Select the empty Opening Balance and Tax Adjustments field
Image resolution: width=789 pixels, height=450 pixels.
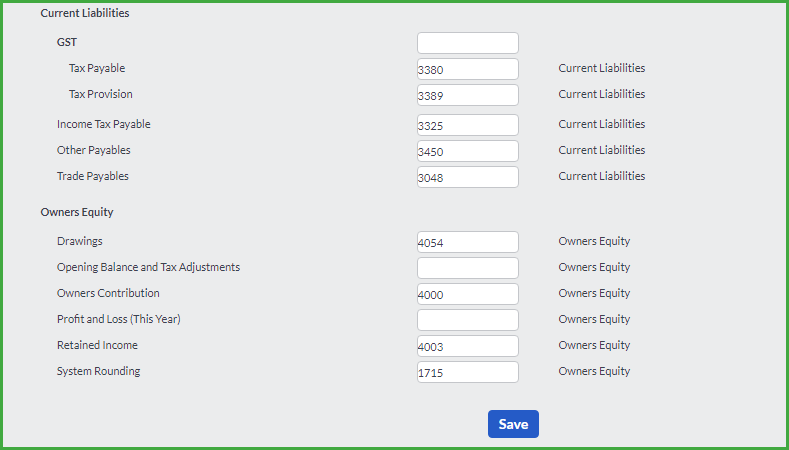467,268
